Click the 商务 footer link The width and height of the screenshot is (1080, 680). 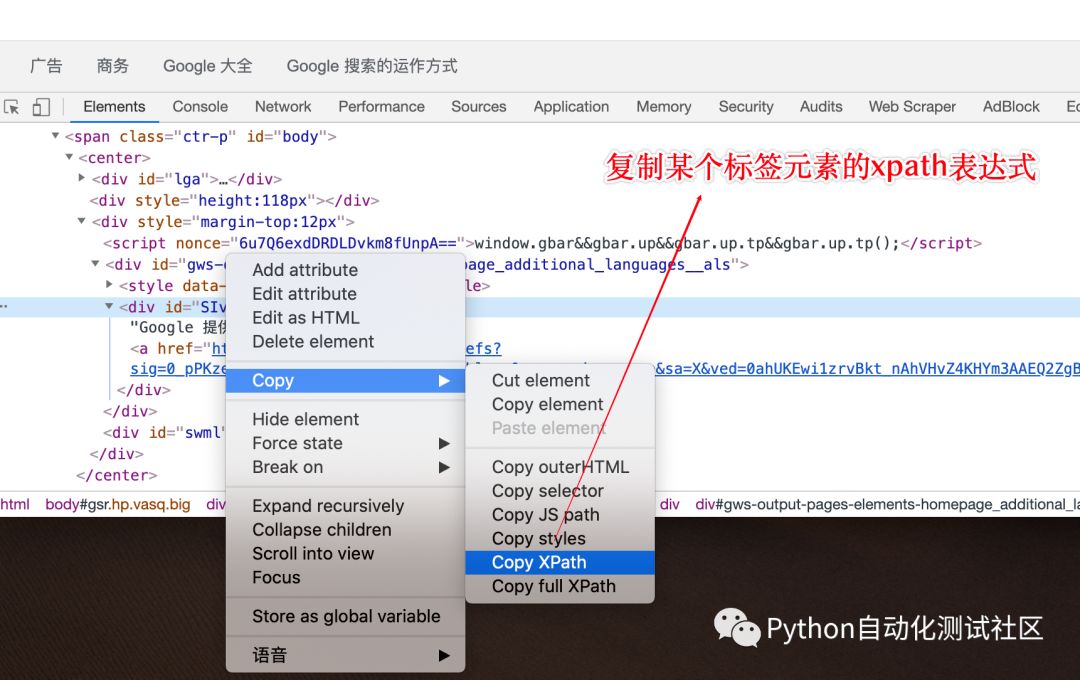coord(113,66)
